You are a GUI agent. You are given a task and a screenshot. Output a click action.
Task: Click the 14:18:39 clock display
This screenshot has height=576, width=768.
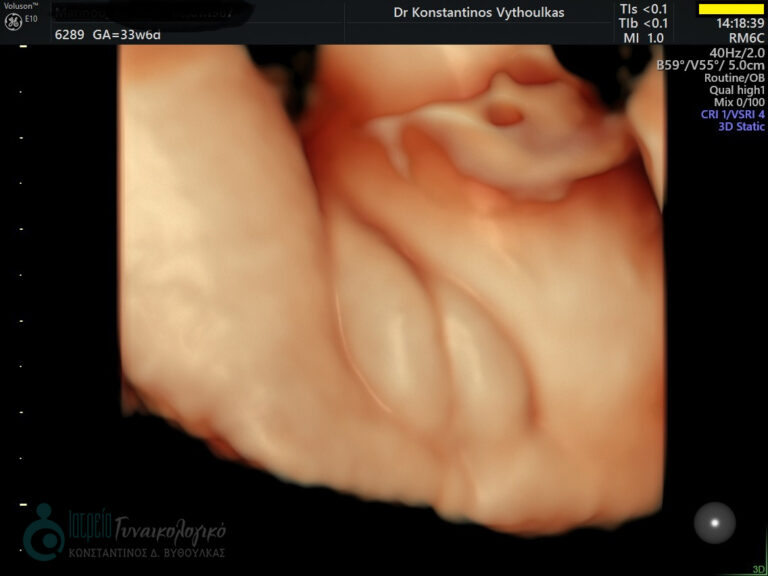(740, 23)
